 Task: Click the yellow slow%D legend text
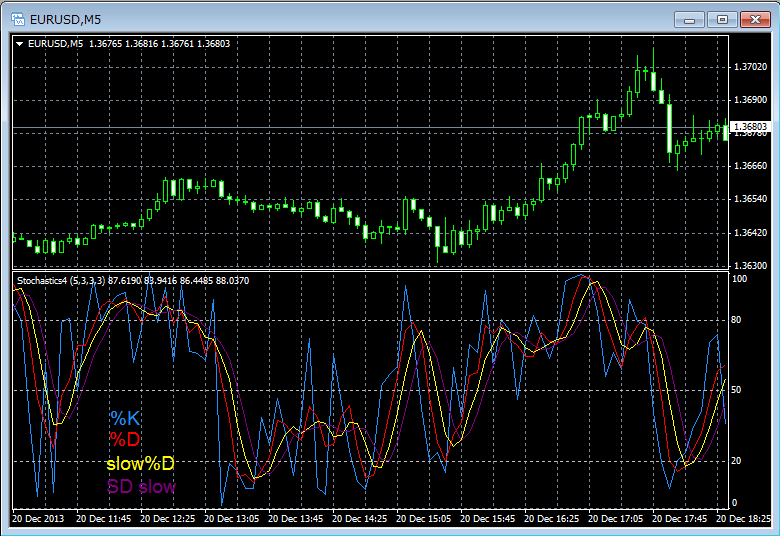140,464
